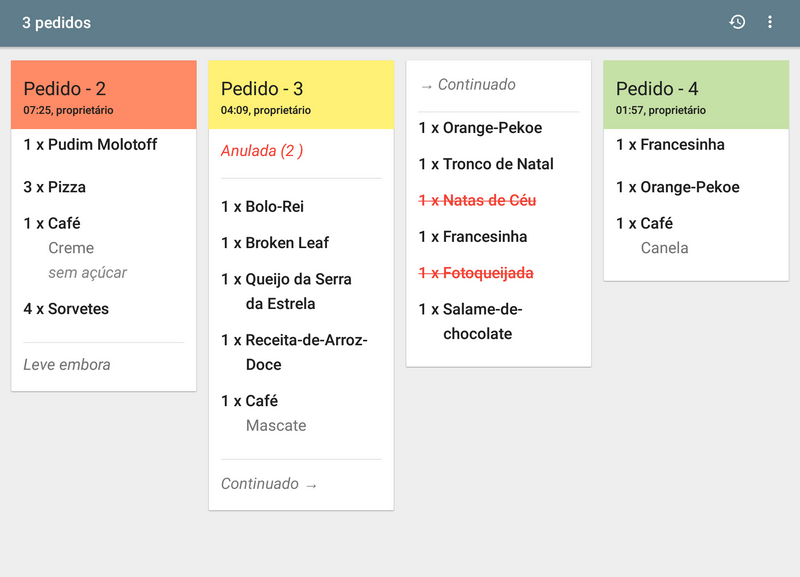Tap the Salame-de-chocolate item
This screenshot has height=577, width=800.
point(471,321)
